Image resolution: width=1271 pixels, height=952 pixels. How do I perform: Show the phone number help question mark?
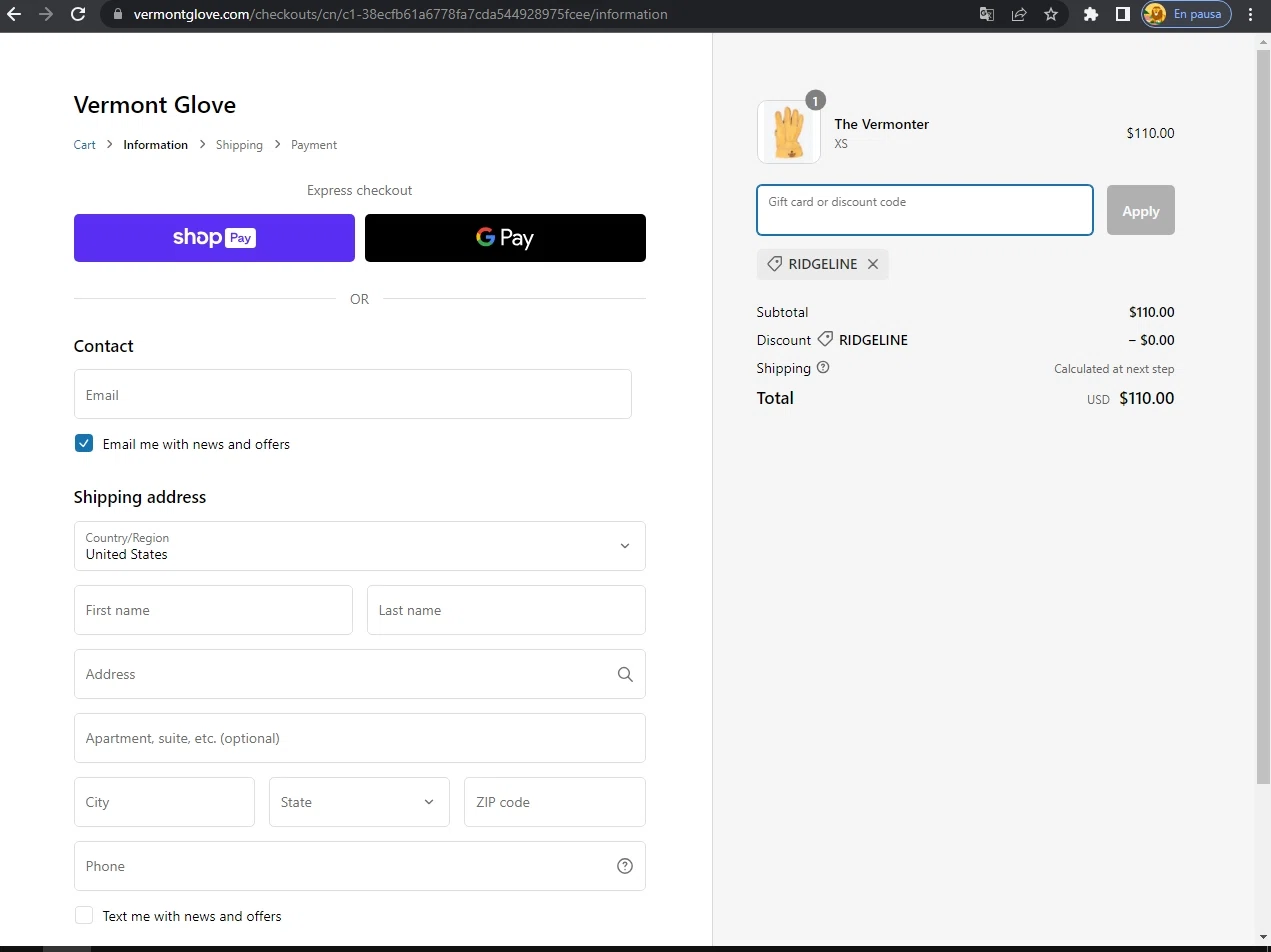click(625, 866)
